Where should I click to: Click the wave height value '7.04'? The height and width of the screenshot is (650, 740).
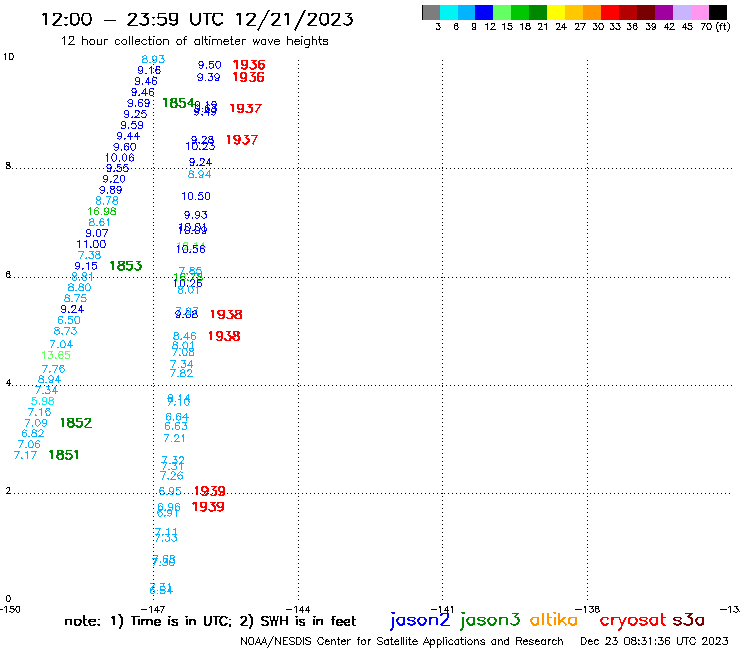61,344
